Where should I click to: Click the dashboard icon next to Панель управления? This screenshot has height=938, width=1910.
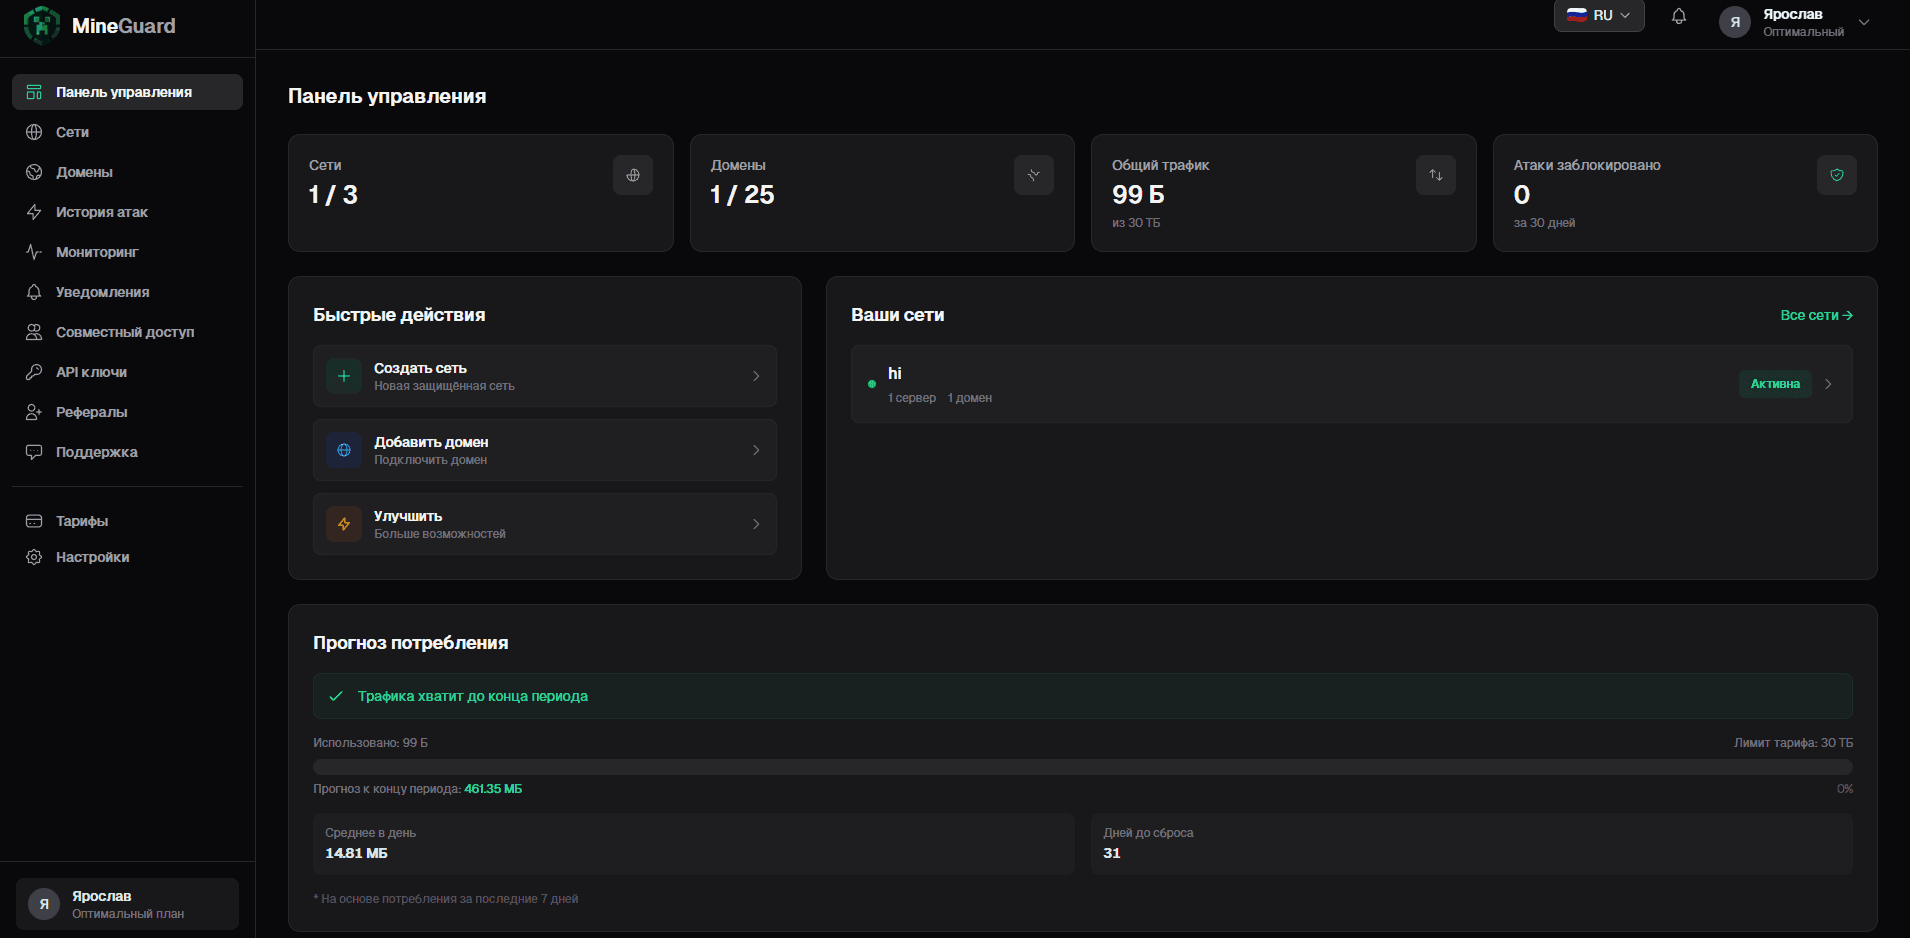tap(34, 92)
